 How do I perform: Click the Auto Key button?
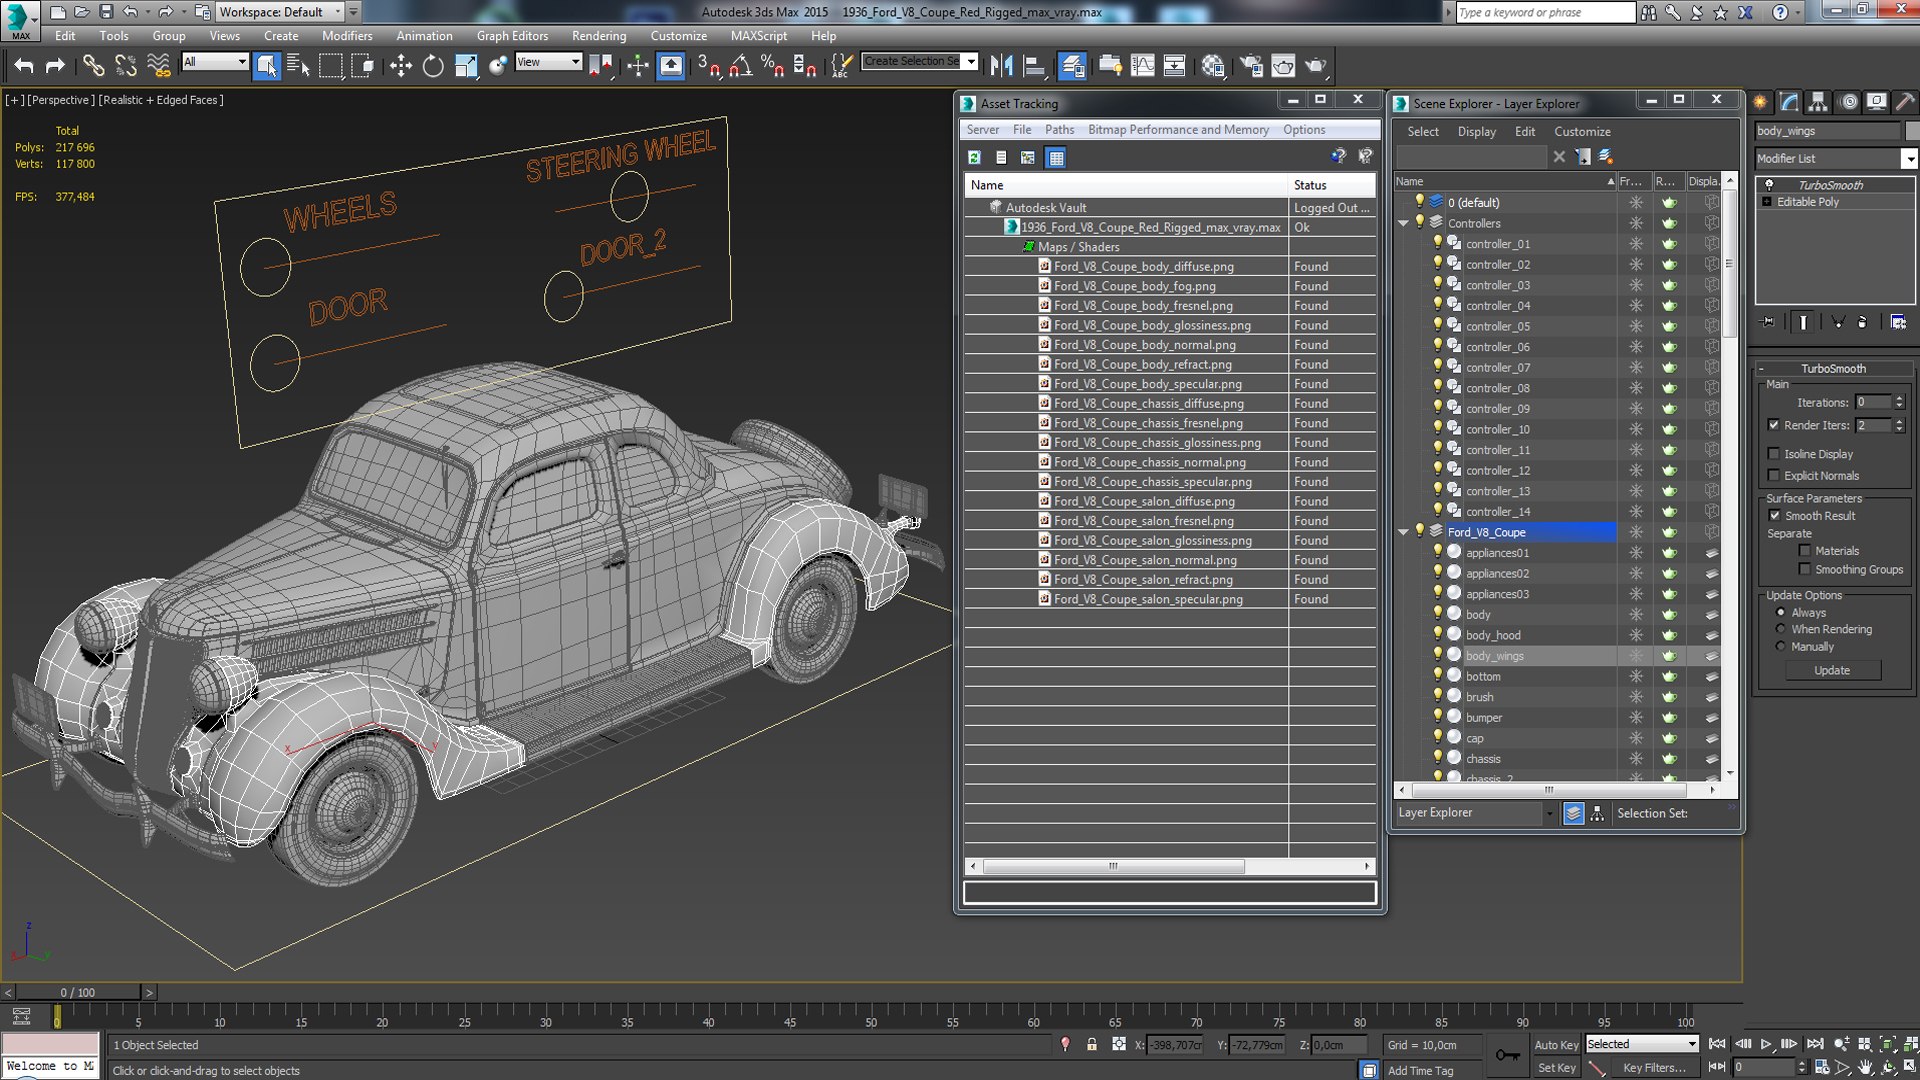(x=1556, y=1045)
